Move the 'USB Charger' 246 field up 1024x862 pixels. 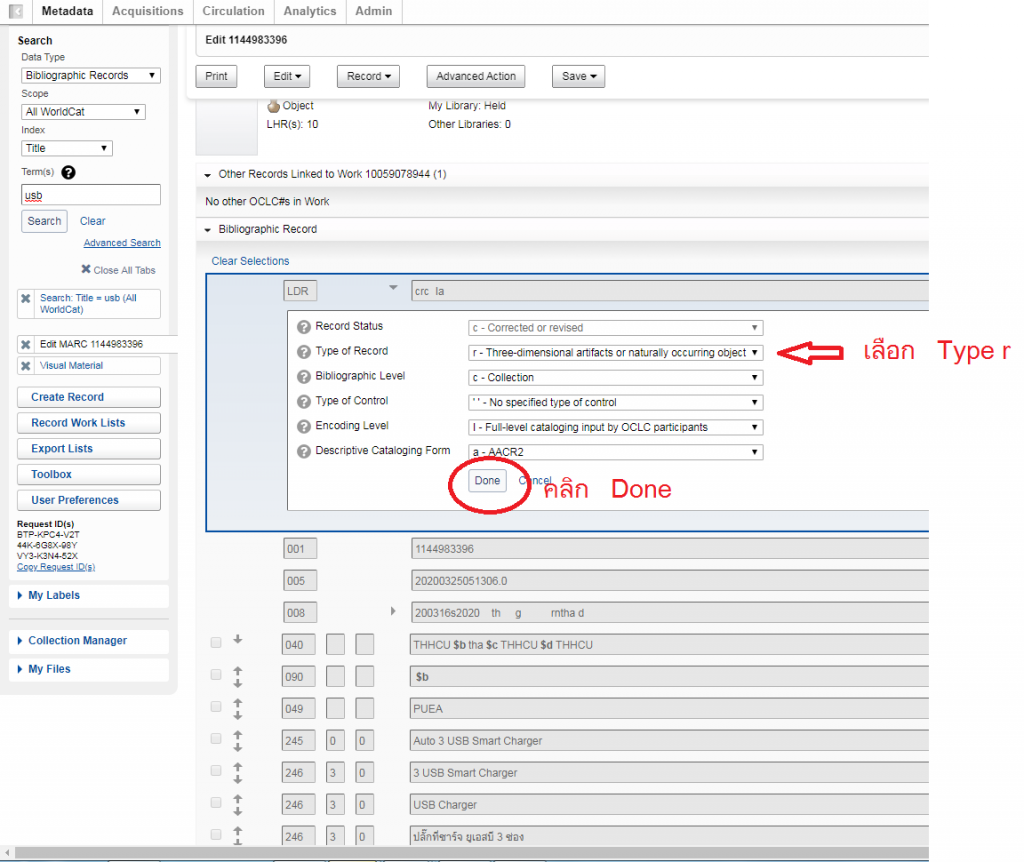click(x=238, y=799)
